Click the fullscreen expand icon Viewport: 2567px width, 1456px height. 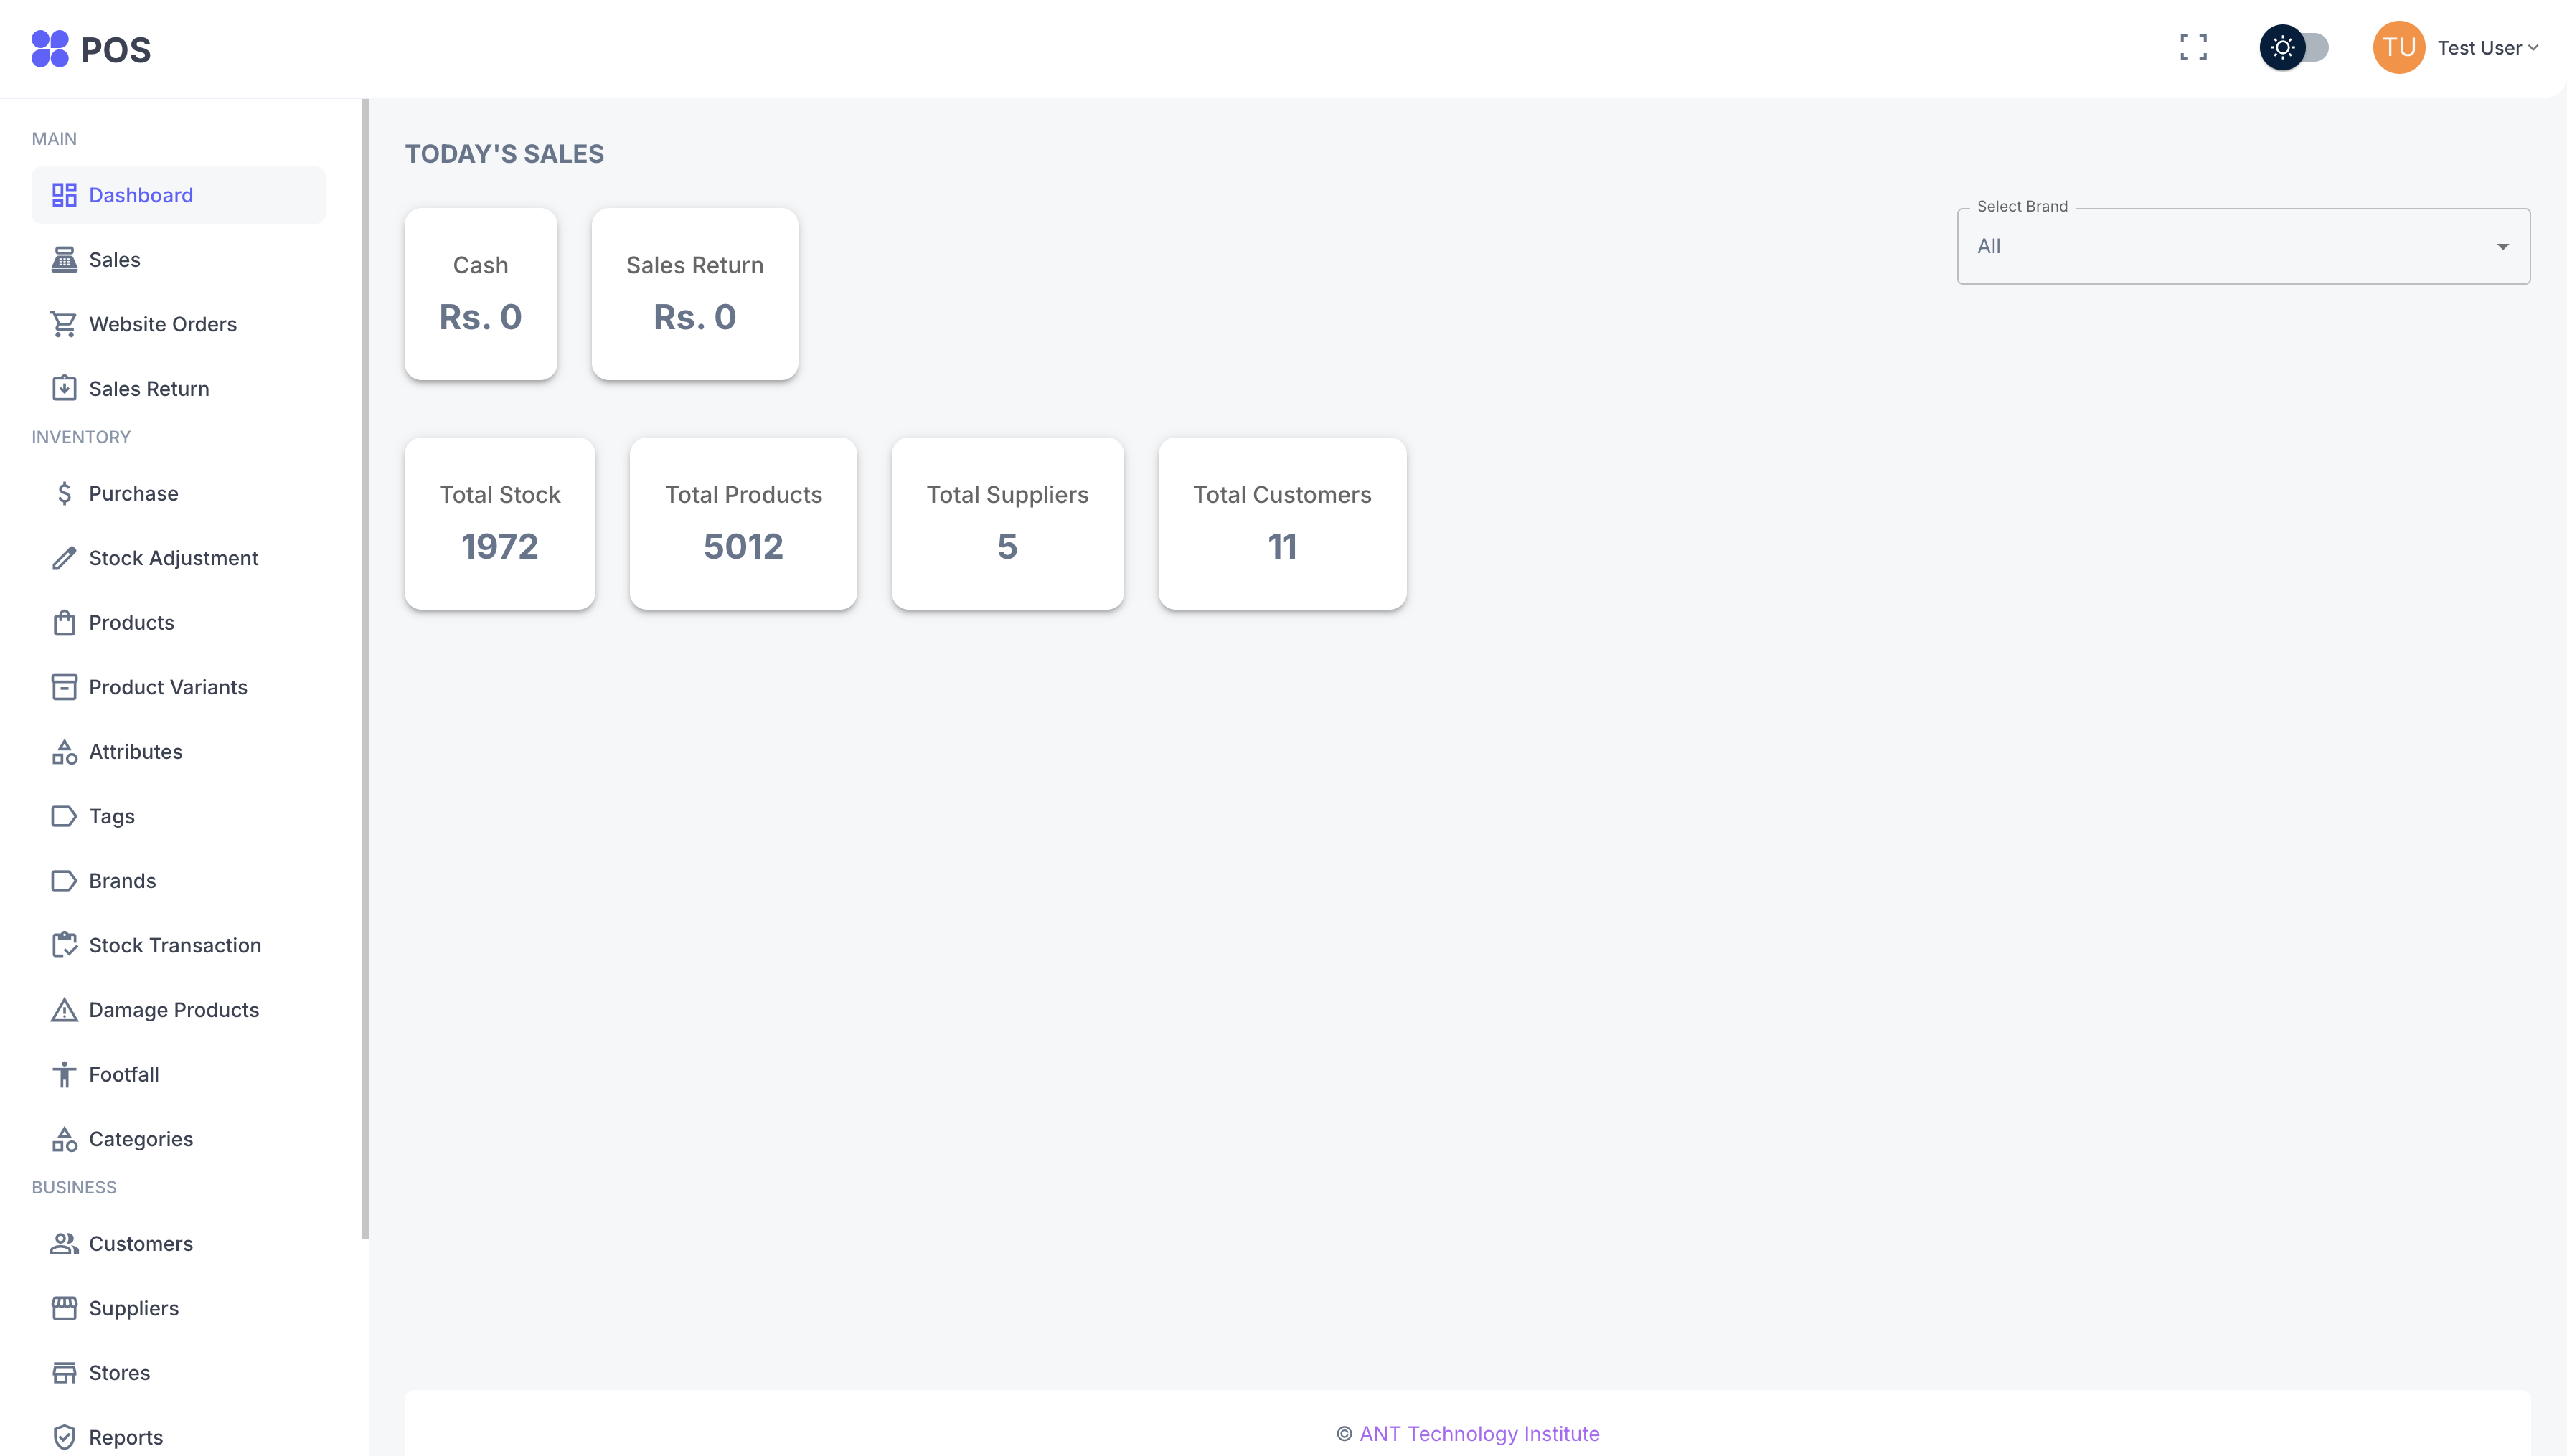click(2193, 47)
